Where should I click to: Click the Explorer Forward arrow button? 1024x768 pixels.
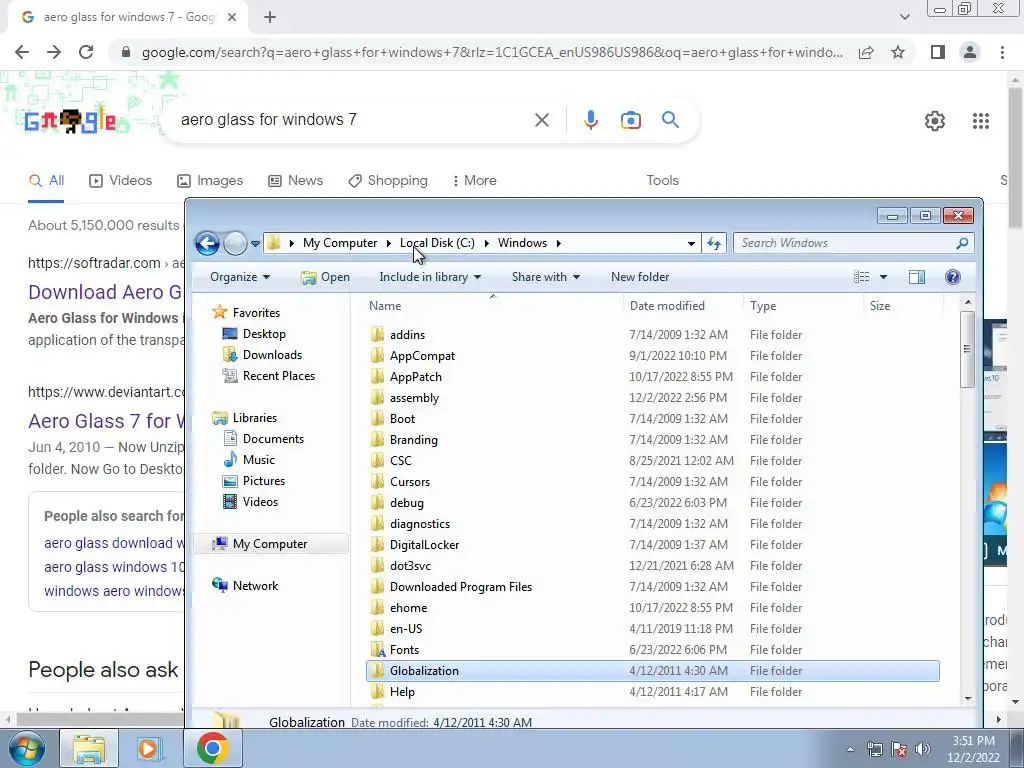pos(235,244)
